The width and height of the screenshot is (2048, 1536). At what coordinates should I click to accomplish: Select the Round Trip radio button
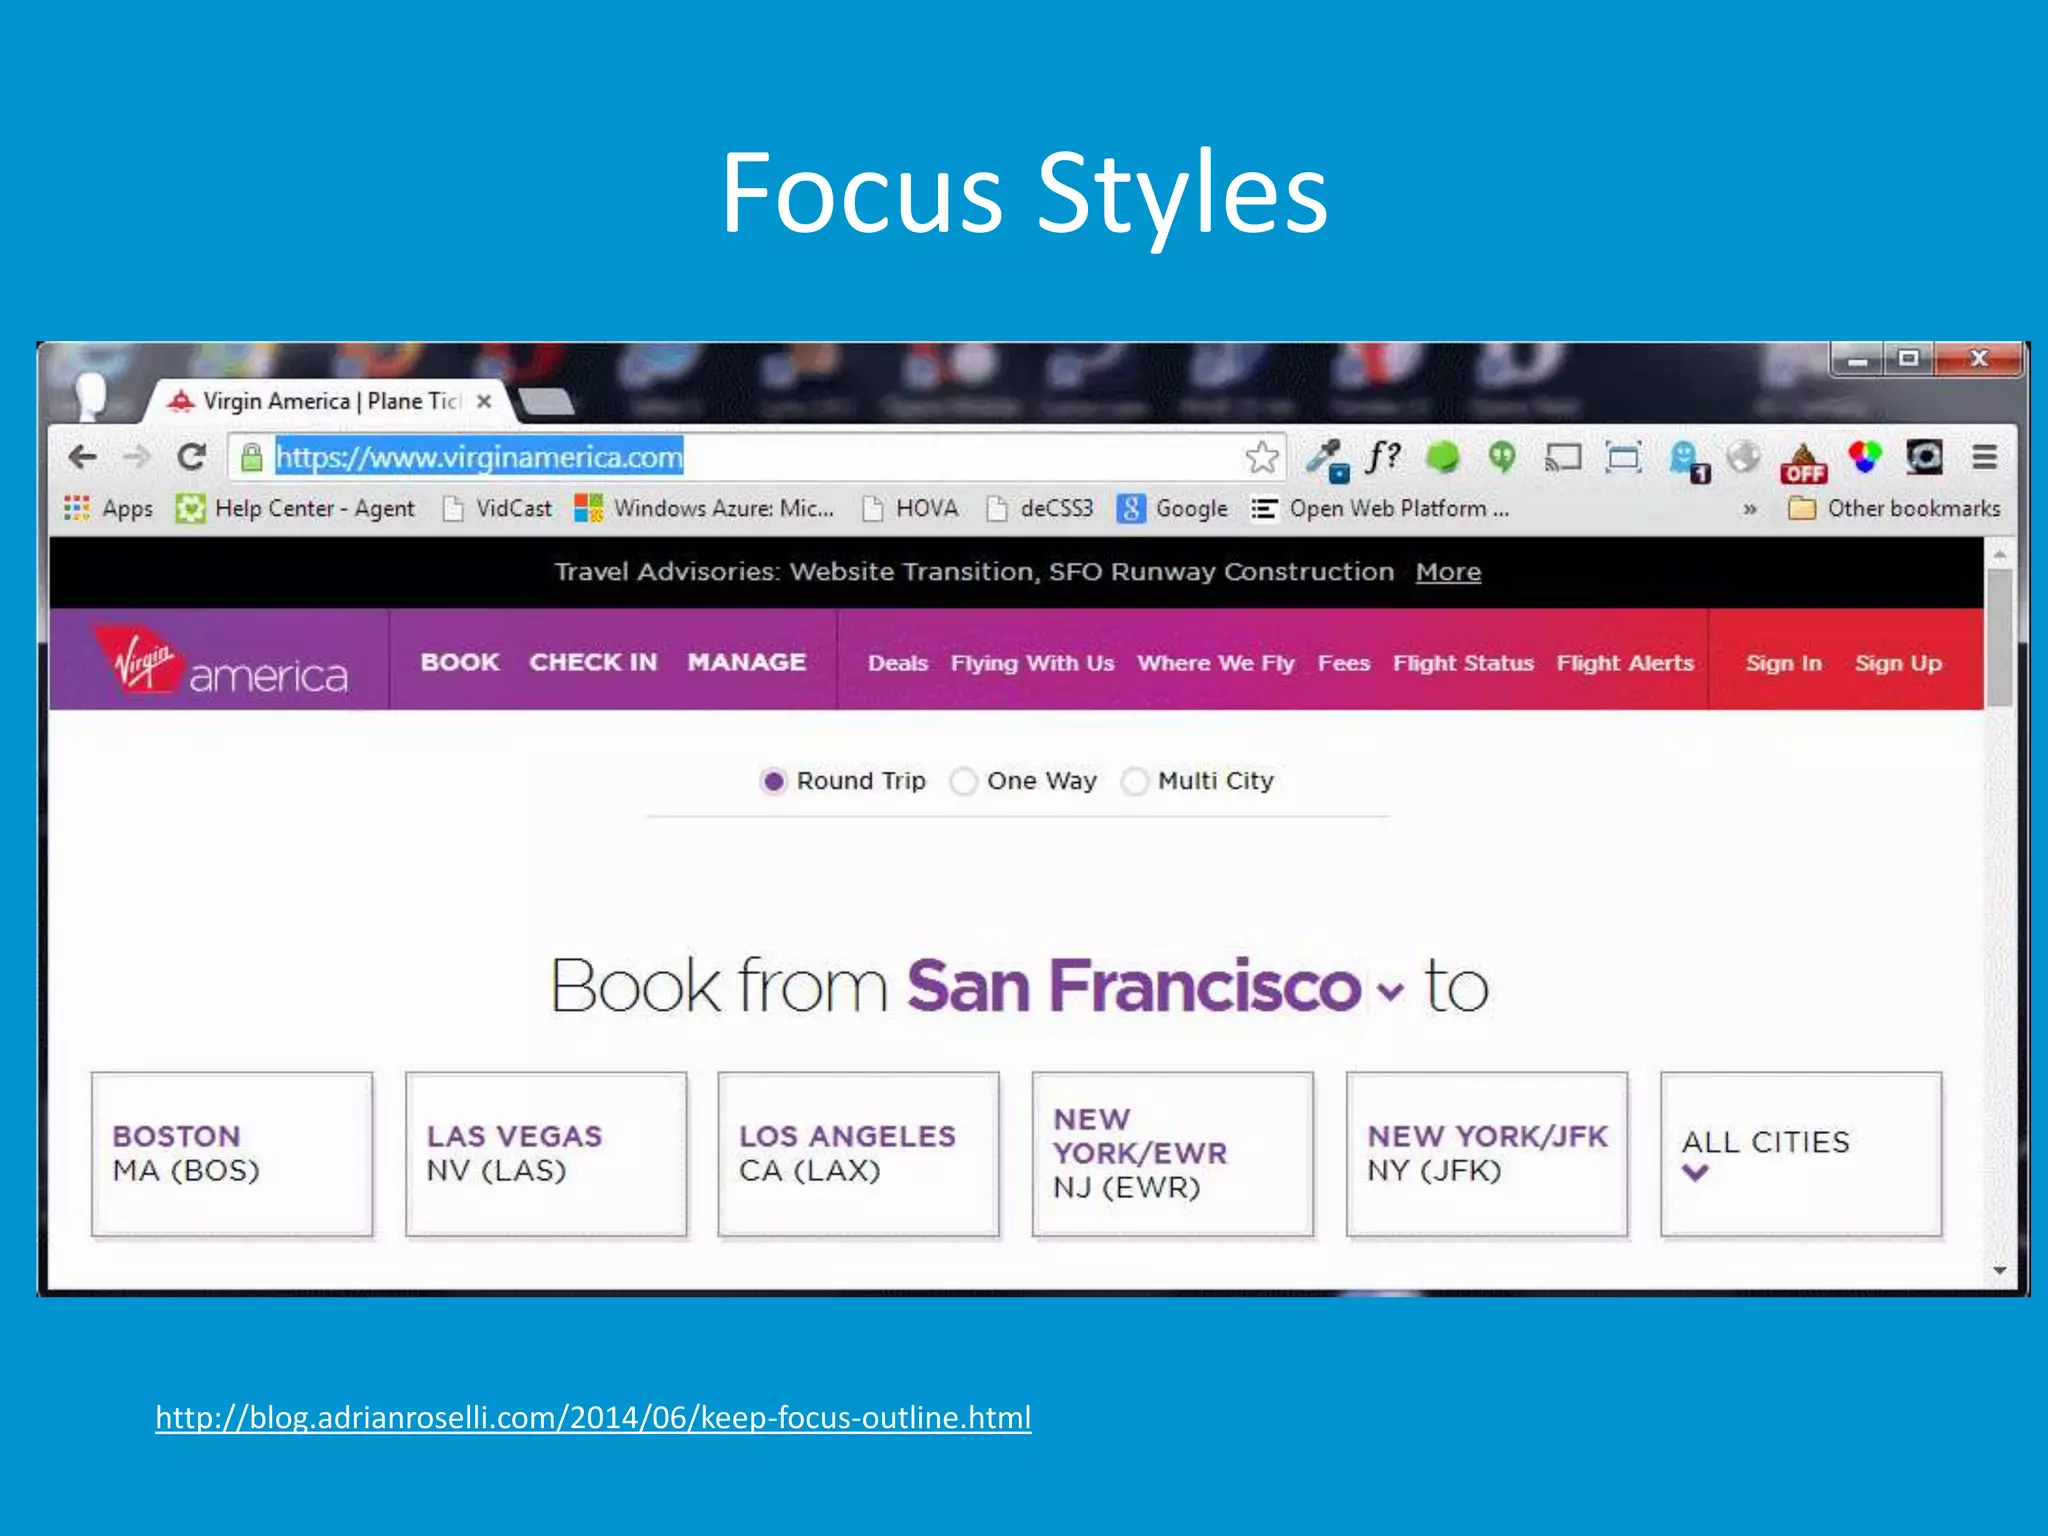[x=772, y=781]
